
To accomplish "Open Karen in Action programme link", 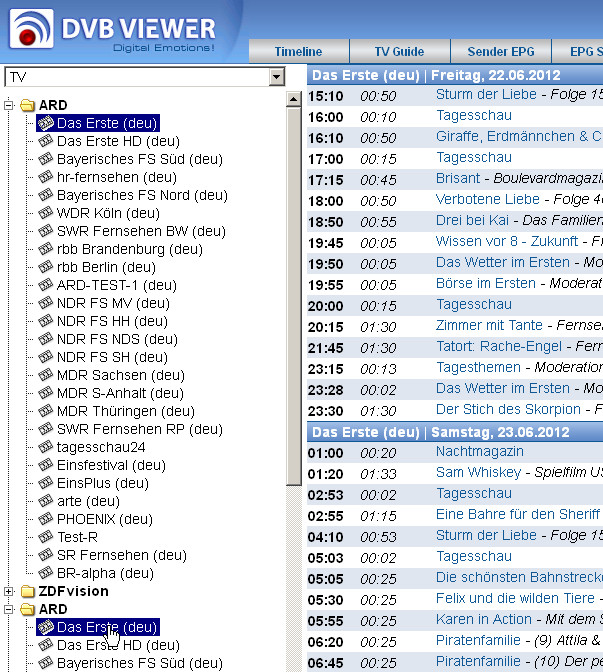I will coord(483,619).
